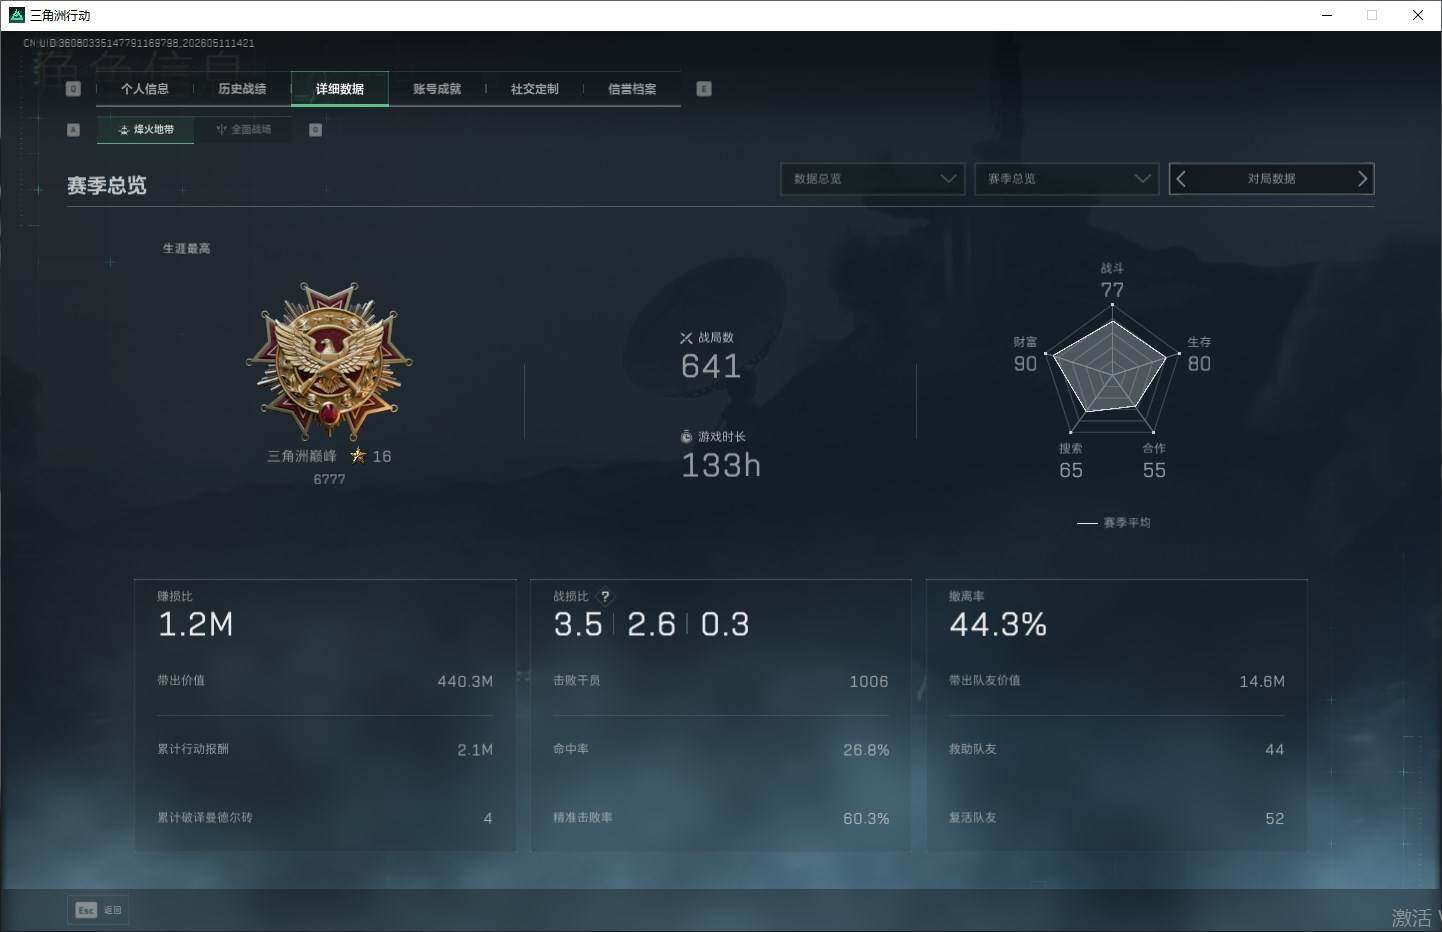Image resolution: width=1442 pixels, height=932 pixels.
Task: Click the 生涯最高 label
Action: tap(187, 249)
